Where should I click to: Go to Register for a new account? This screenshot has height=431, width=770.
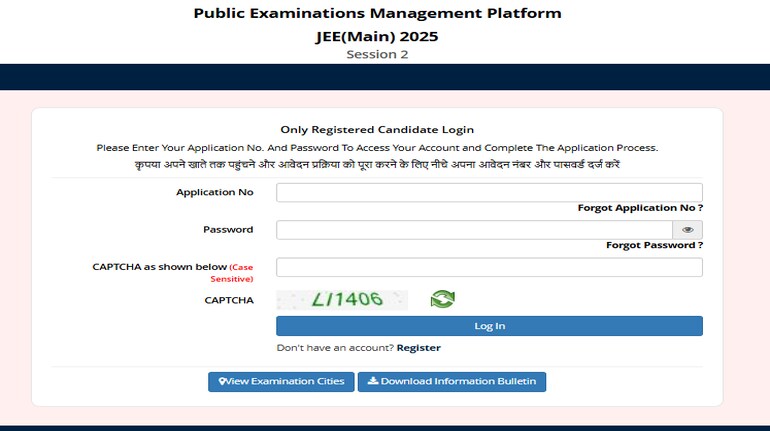[418, 348]
